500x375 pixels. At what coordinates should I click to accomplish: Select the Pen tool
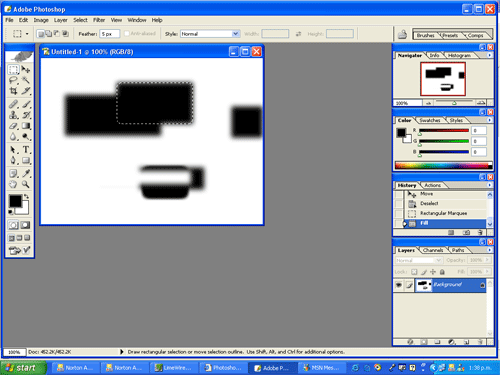pyautogui.click(x=13, y=160)
